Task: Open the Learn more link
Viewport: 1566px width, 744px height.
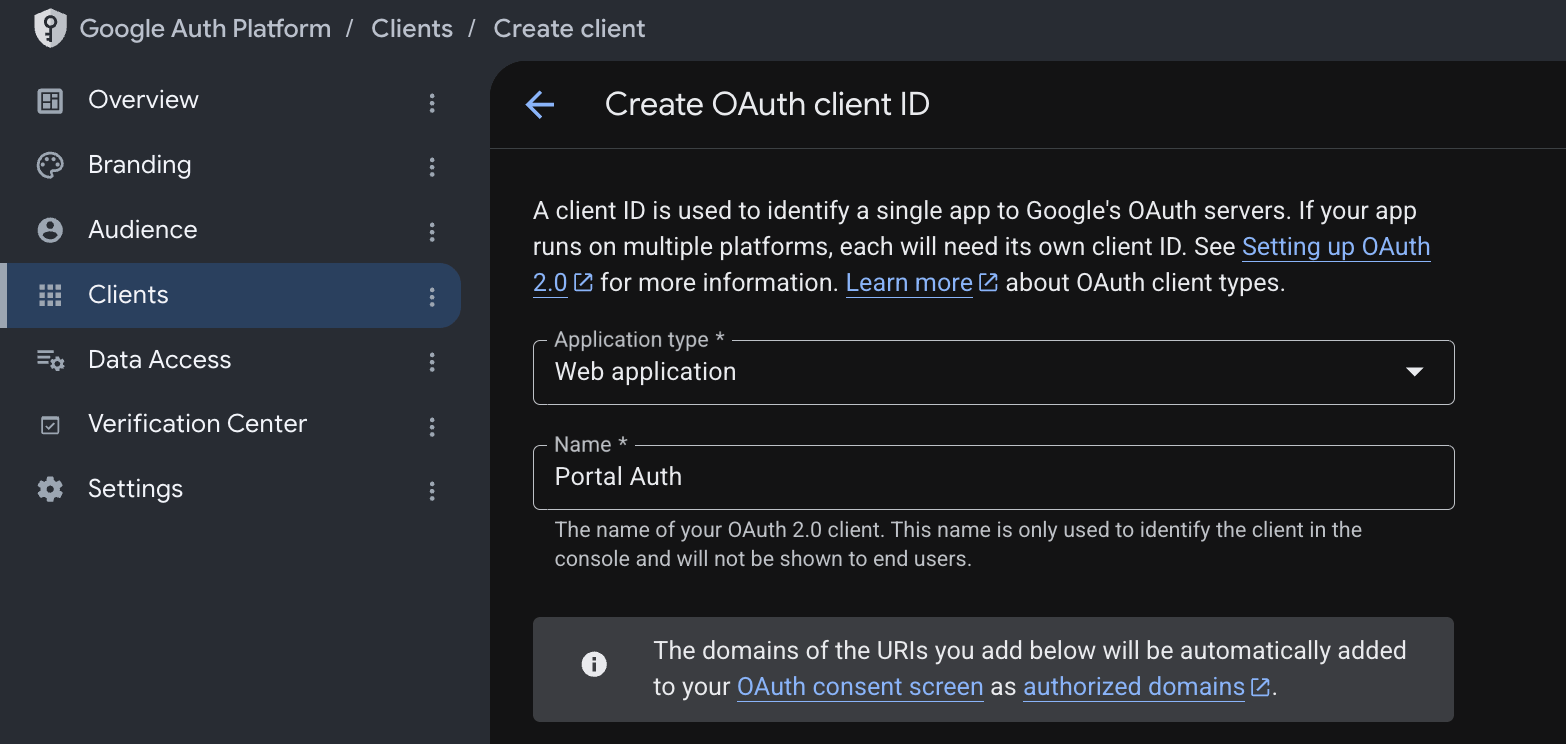Action: tap(909, 283)
